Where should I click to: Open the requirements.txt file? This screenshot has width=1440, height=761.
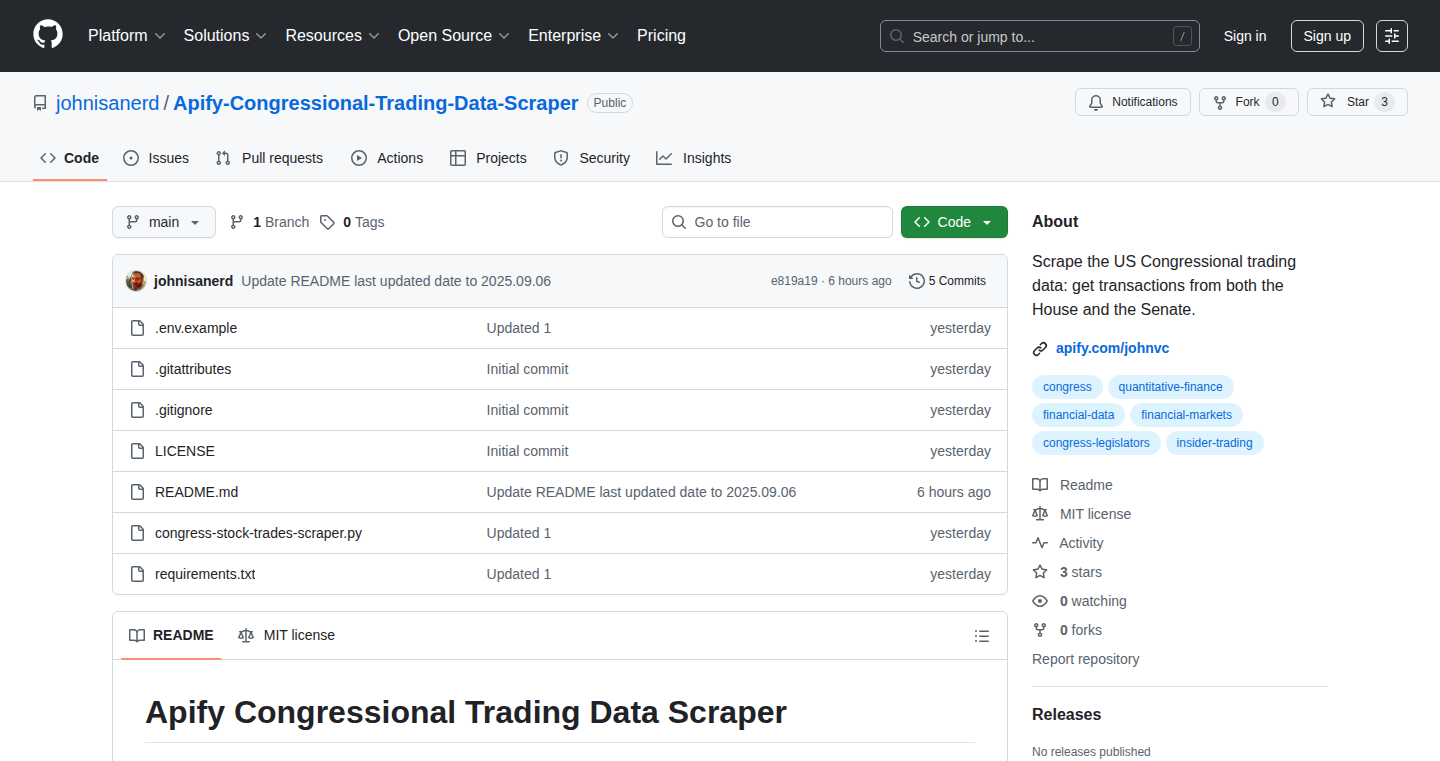(205, 574)
